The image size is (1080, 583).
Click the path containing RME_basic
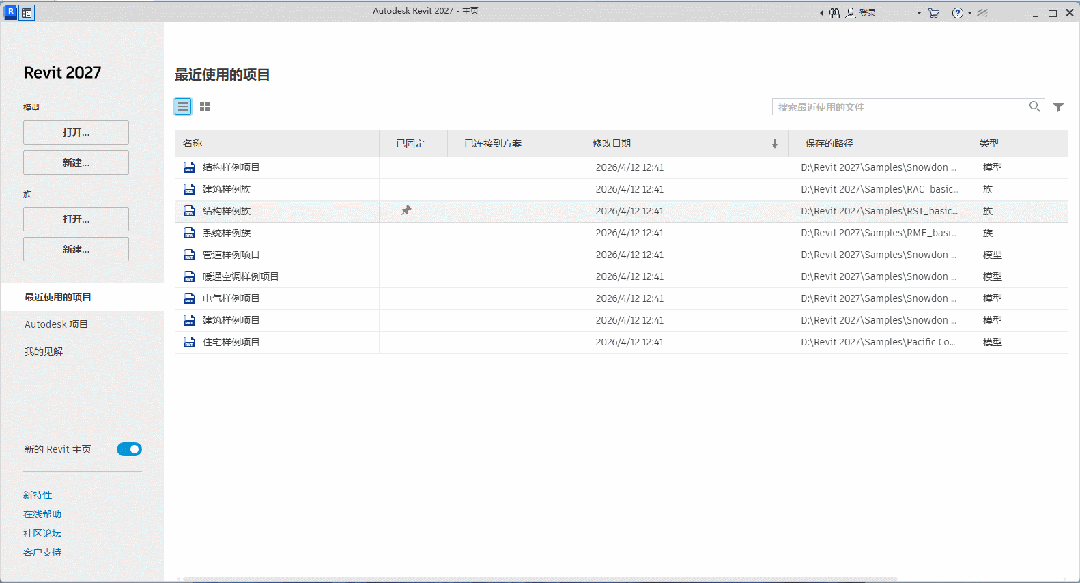coord(878,233)
